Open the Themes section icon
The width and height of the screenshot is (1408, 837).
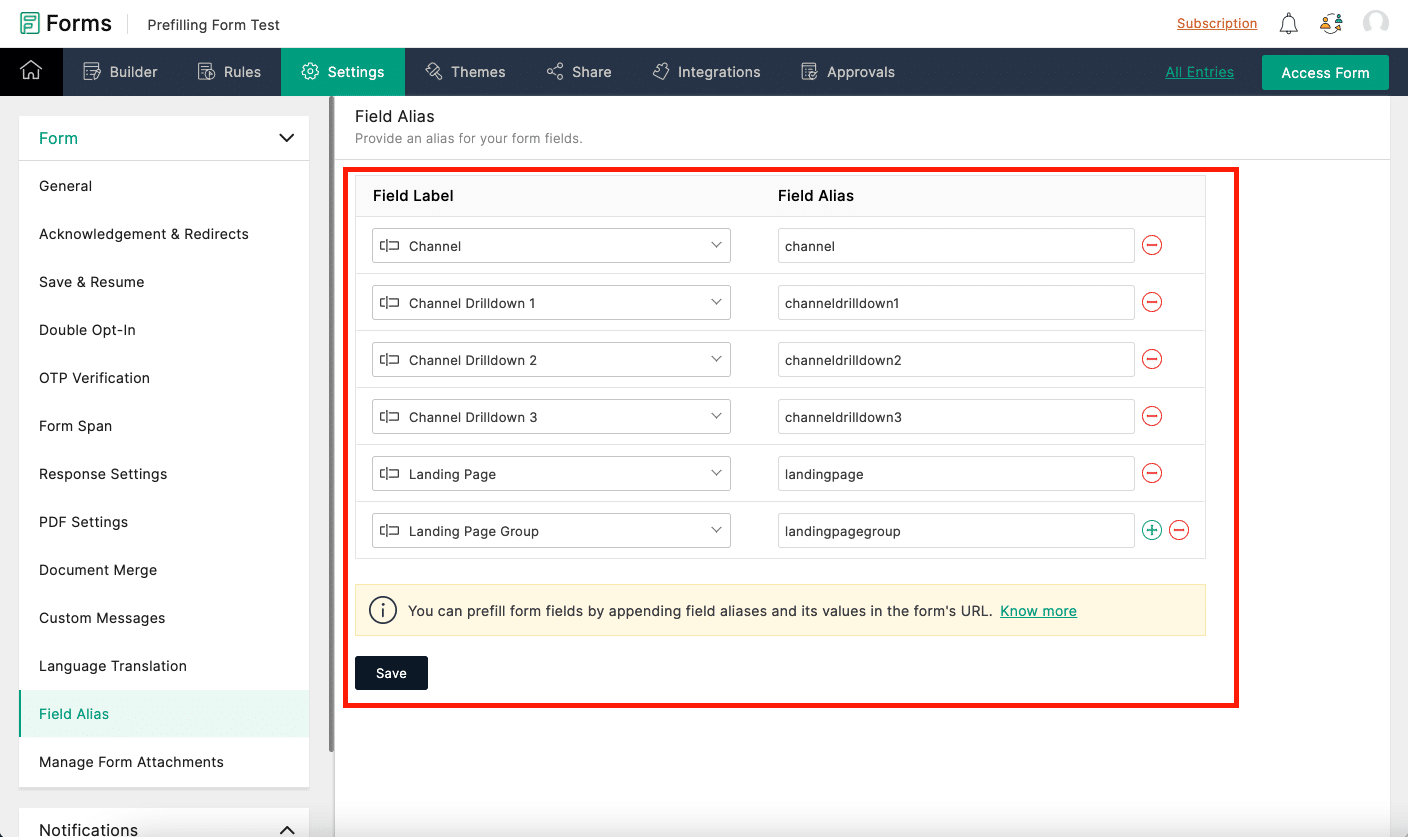[434, 71]
